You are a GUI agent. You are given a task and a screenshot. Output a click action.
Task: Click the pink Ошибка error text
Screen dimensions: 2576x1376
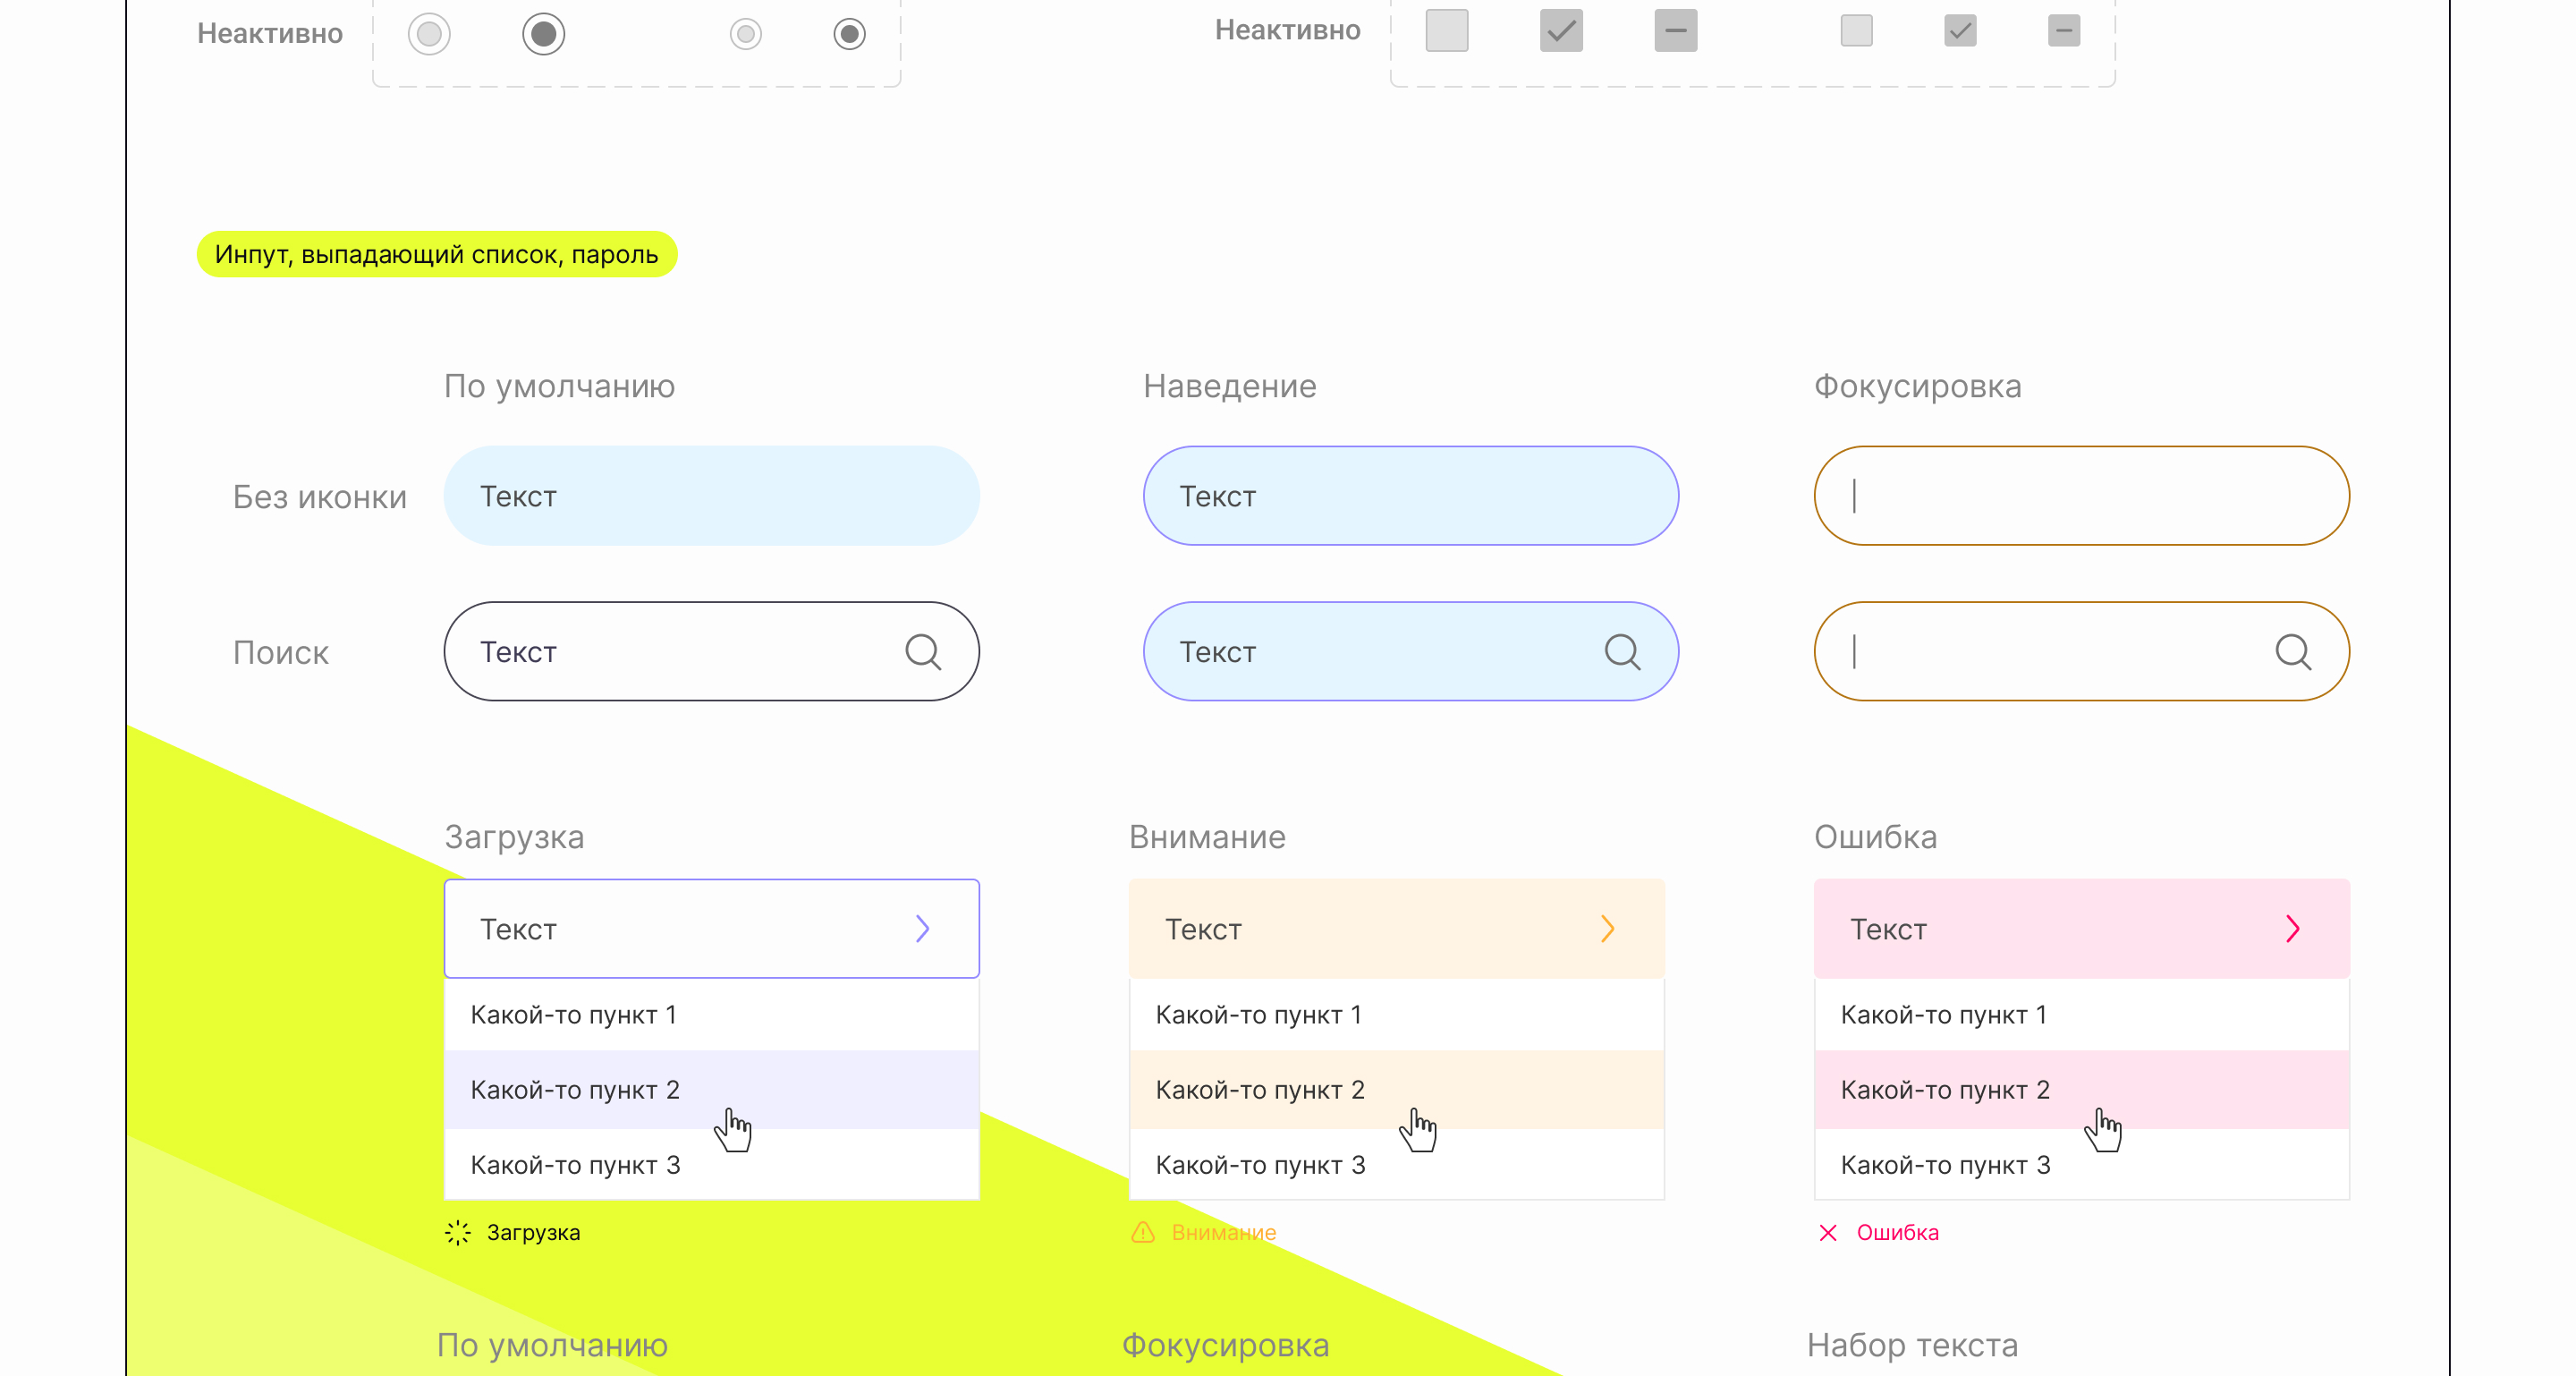[1897, 1232]
